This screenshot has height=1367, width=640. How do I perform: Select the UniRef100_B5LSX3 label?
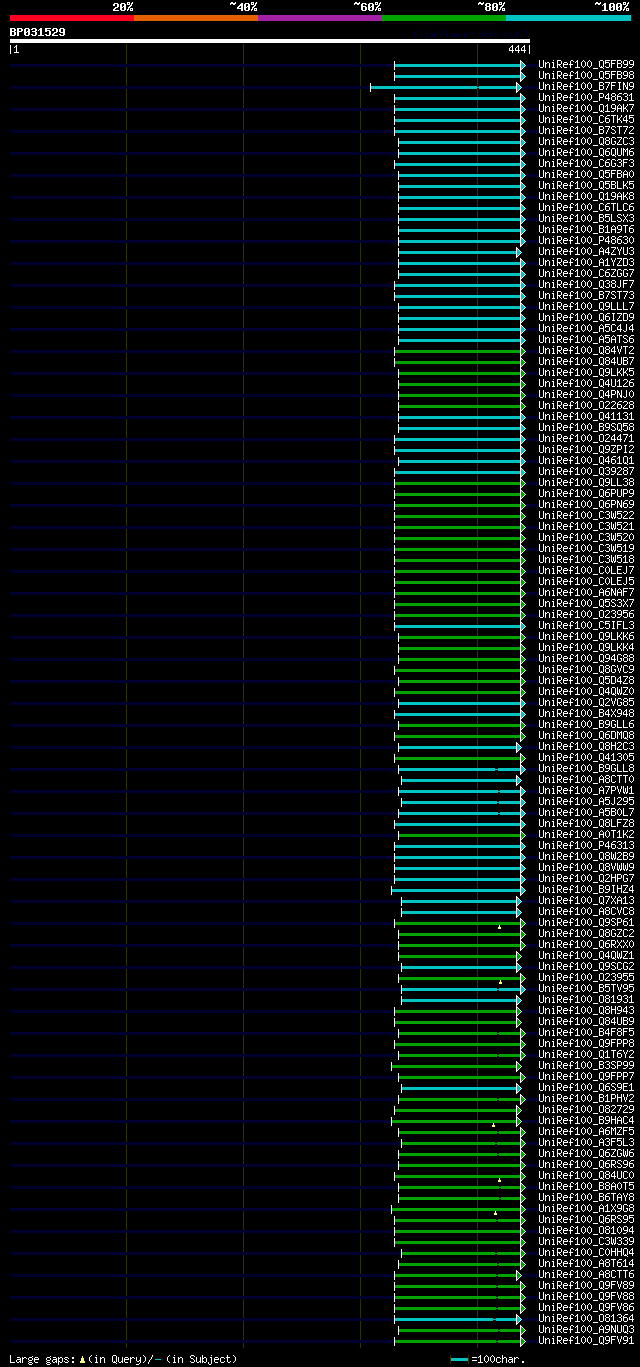click(x=586, y=218)
